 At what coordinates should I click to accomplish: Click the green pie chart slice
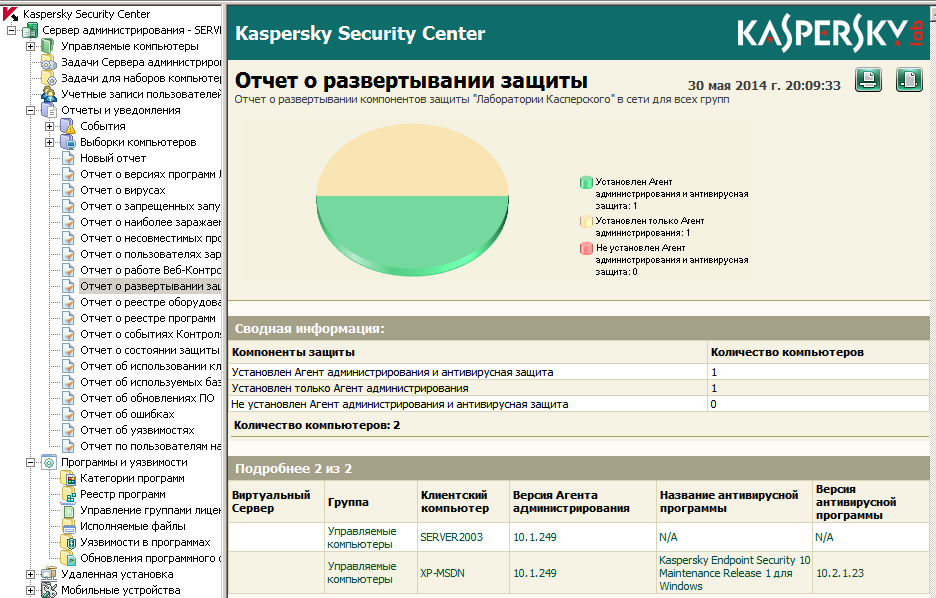coord(412,233)
